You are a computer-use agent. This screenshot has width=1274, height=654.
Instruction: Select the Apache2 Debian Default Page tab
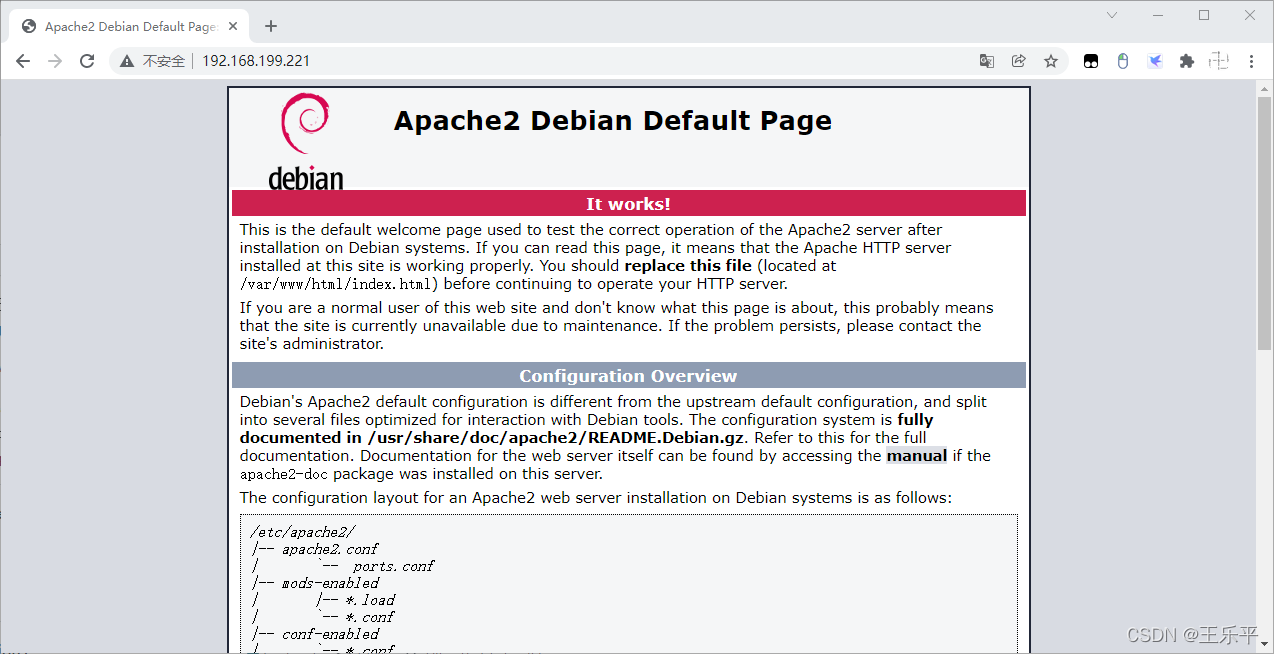[x=130, y=26]
